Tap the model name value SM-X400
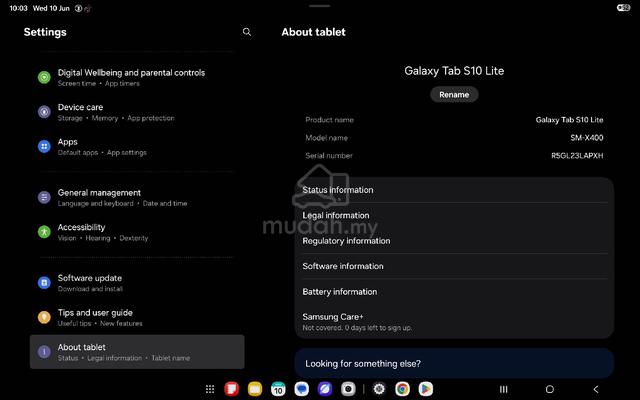The image size is (640, 400). click(x=587, y=138)
